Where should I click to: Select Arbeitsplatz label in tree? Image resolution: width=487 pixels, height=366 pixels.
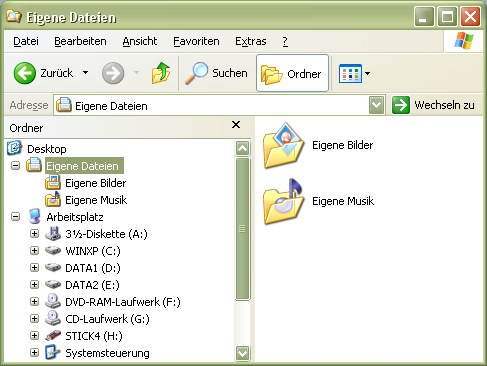point(75,217)
